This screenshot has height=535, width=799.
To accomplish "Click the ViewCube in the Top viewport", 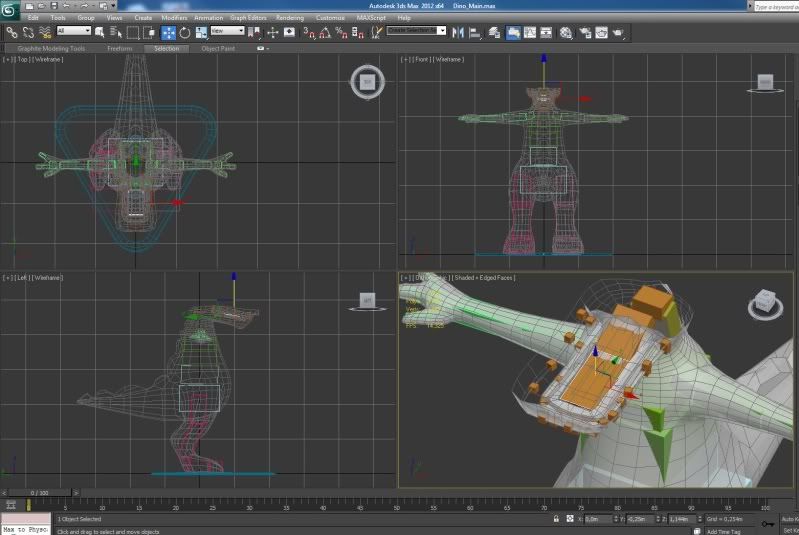I will click(367, 82).
